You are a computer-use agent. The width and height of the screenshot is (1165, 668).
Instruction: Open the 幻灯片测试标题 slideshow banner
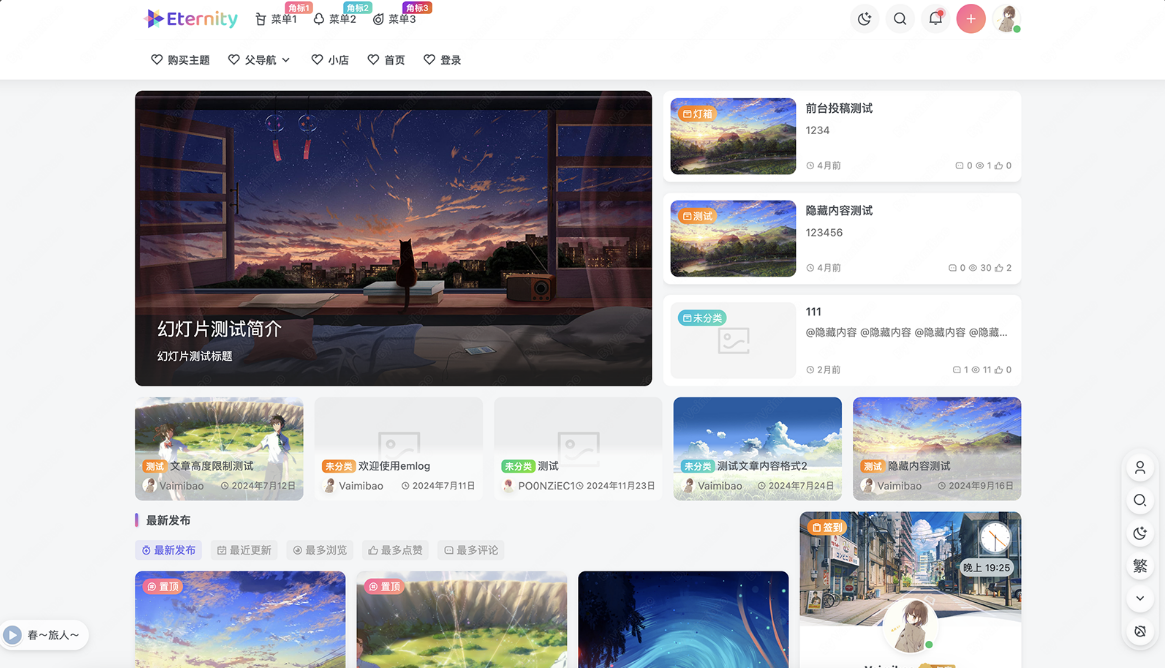[x=393, y=238]
